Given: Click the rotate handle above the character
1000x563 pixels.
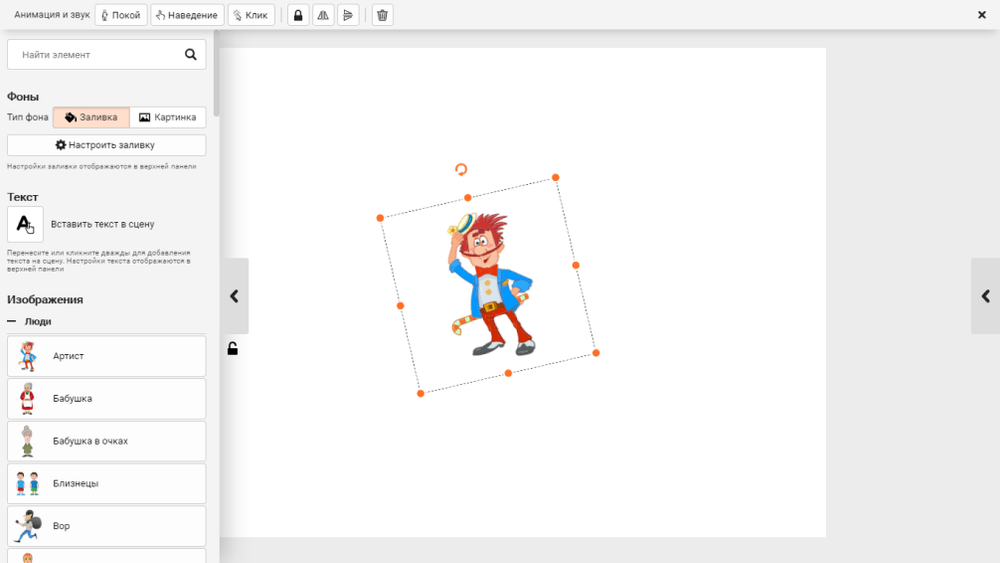Looking at the screenshot, I should (461, 170).
